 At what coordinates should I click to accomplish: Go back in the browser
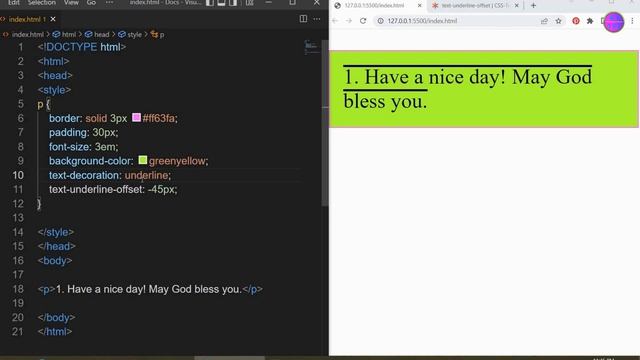click(x=335, y=21)
